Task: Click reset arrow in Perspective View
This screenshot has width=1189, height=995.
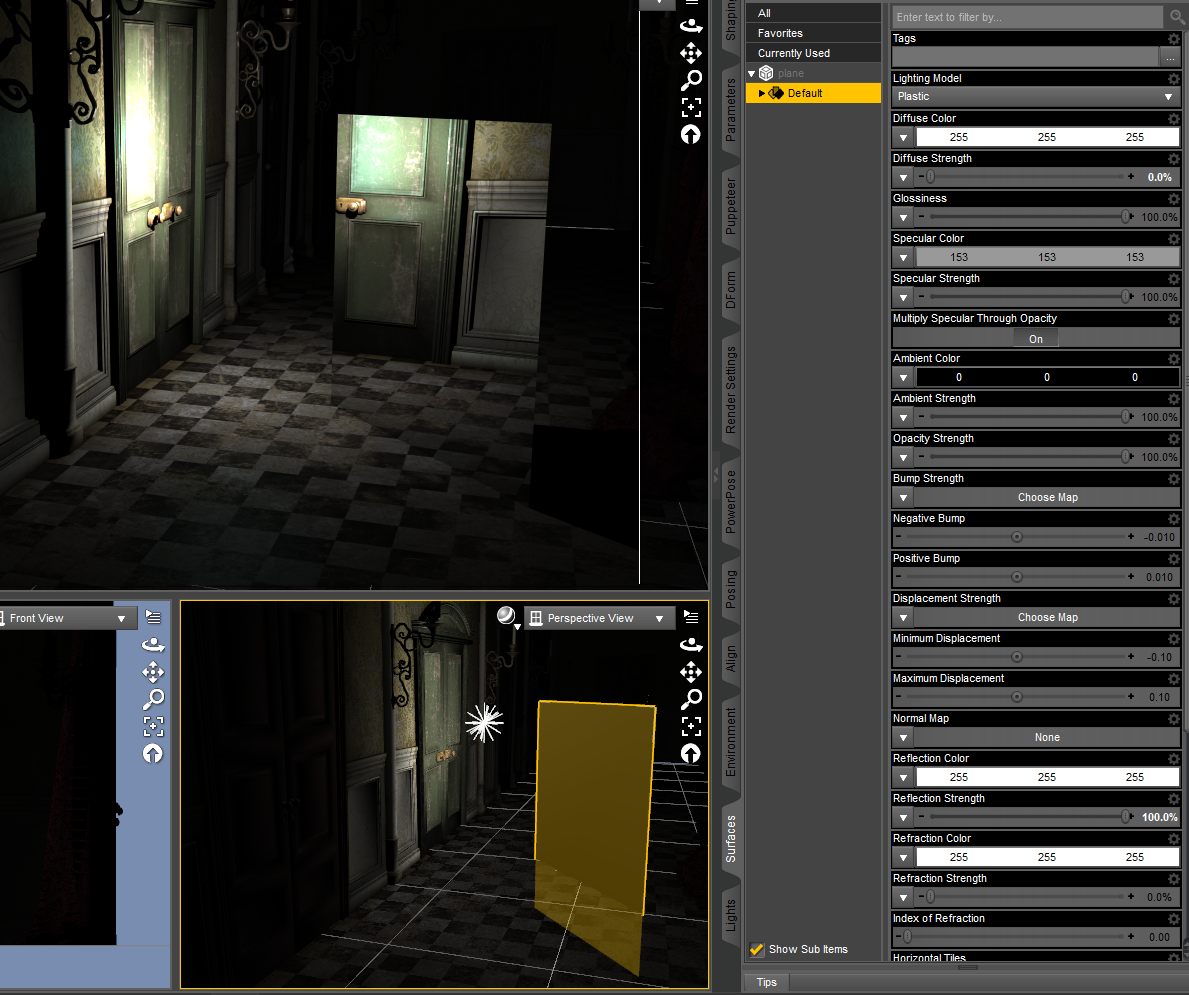Action: pyautogui.click(x=691, y=753)
